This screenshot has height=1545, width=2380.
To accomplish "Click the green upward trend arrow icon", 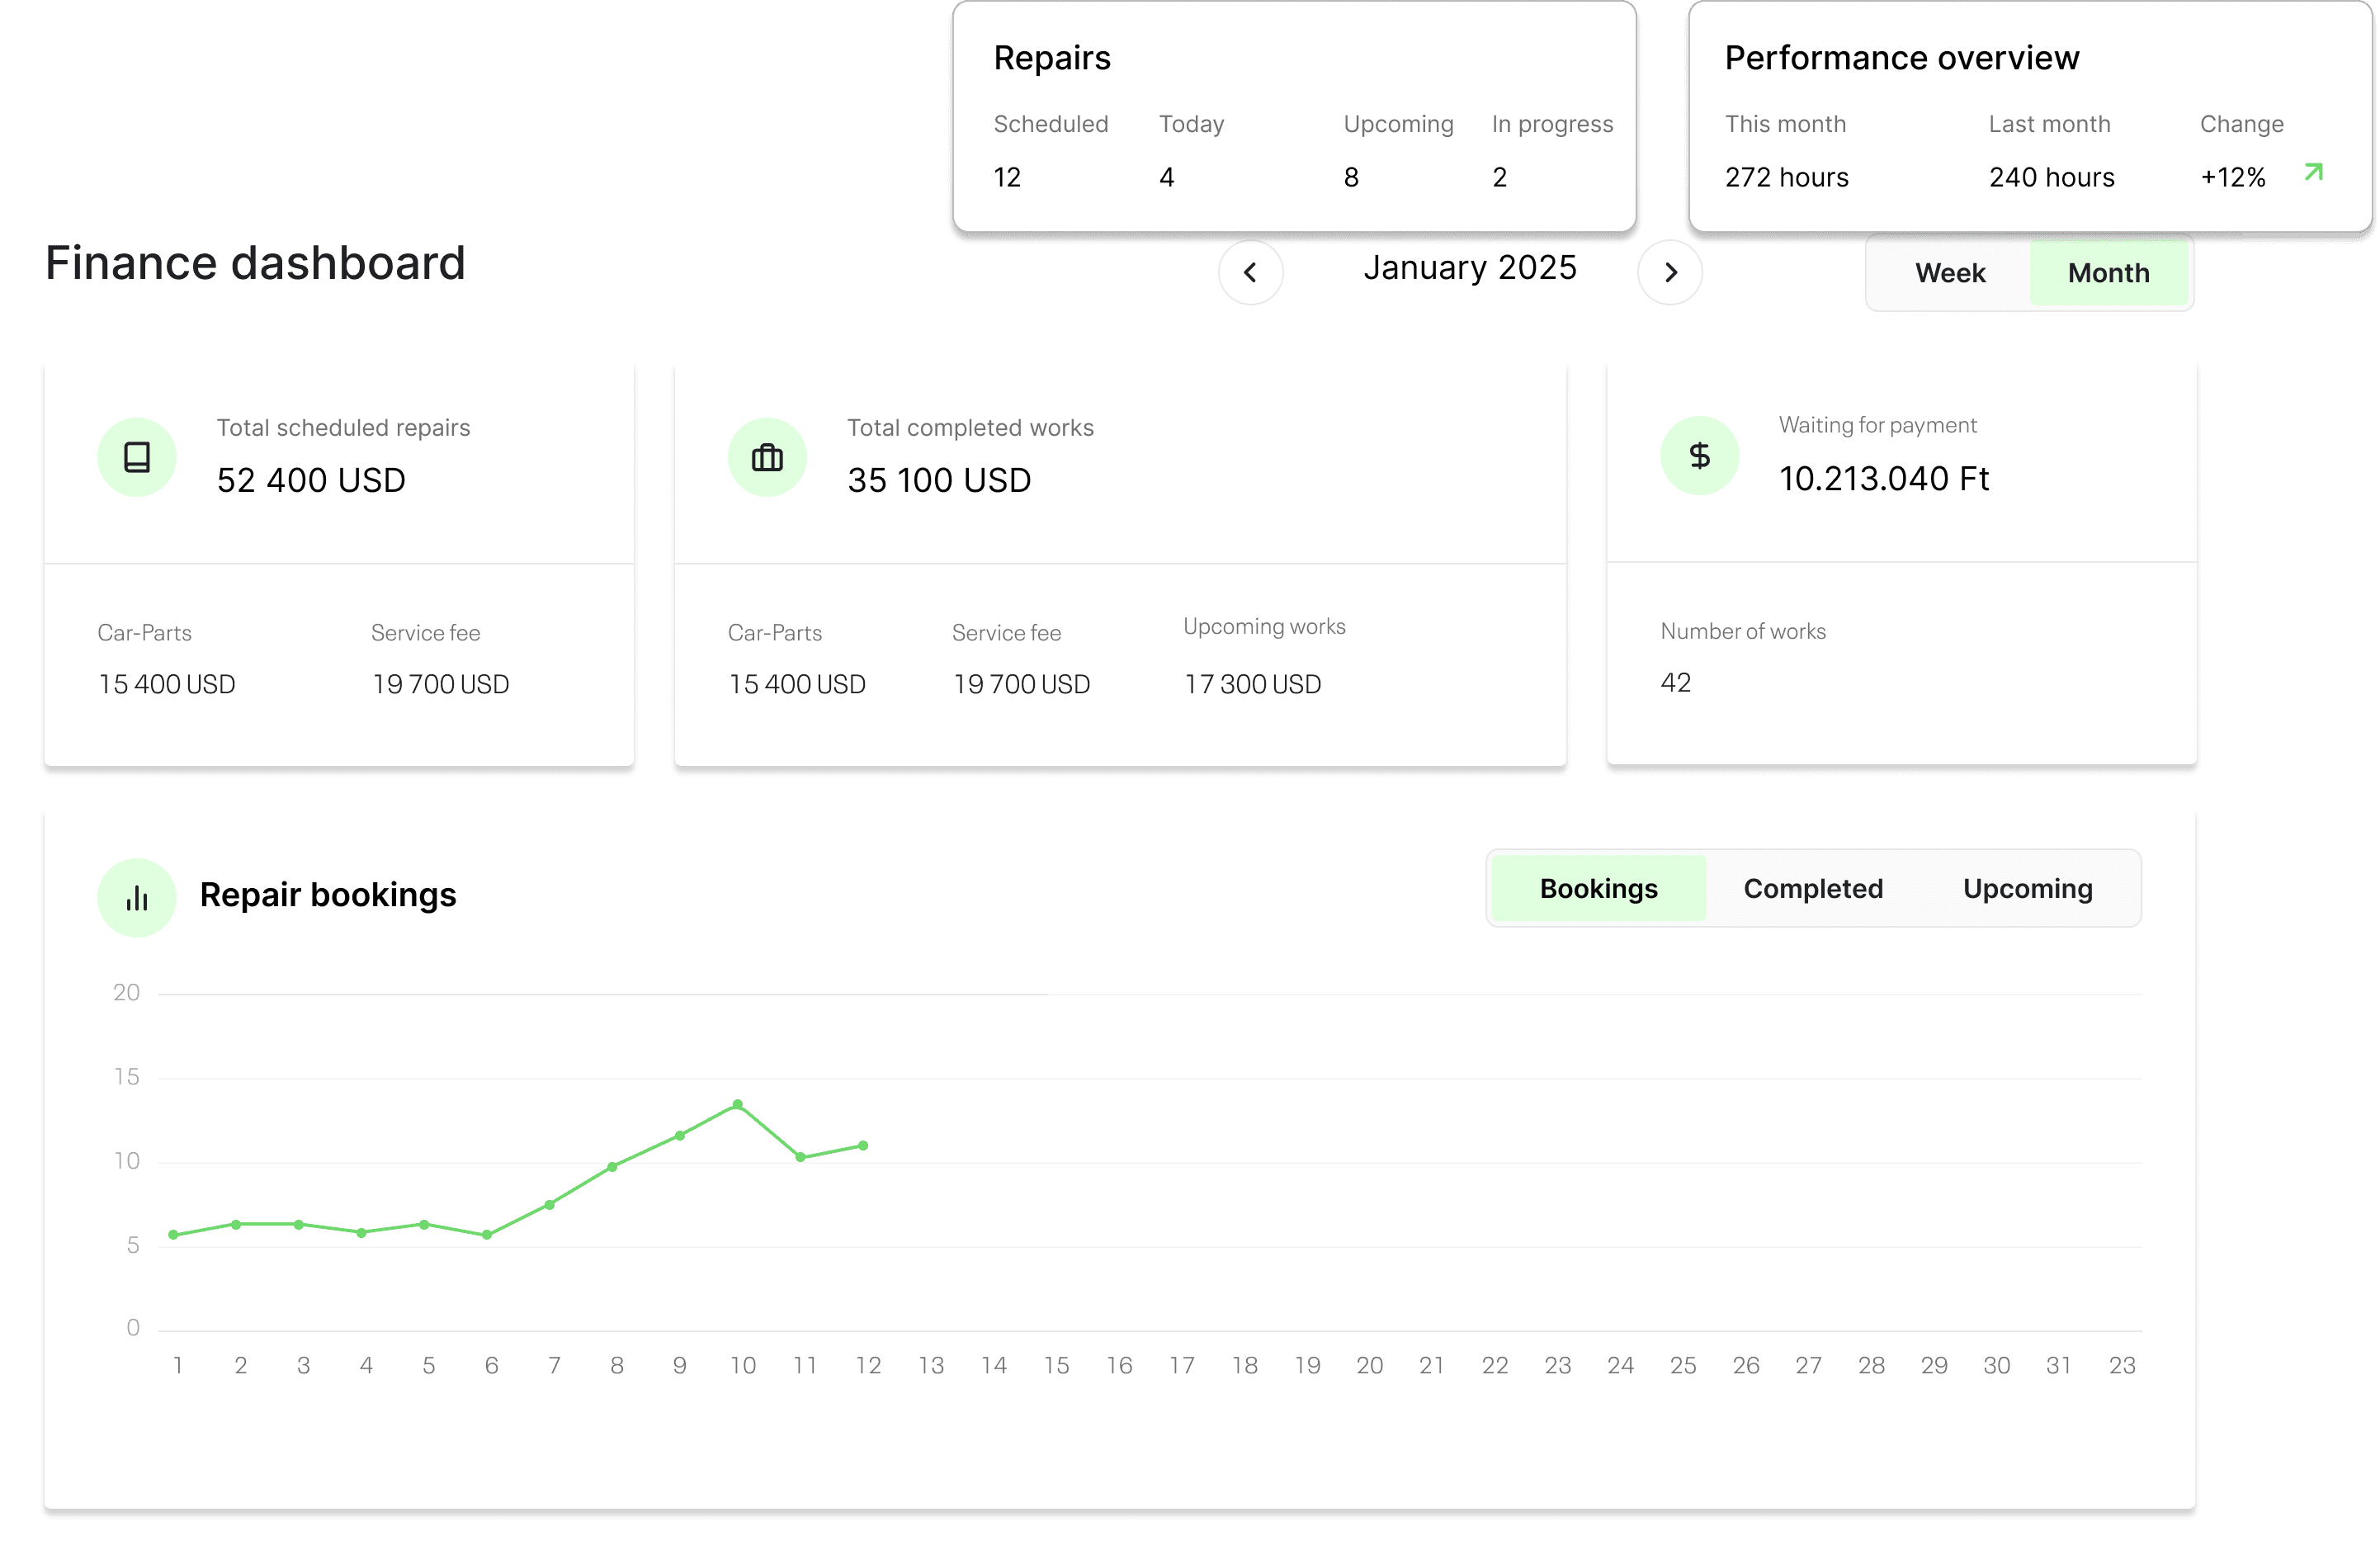I will 2313,173.
